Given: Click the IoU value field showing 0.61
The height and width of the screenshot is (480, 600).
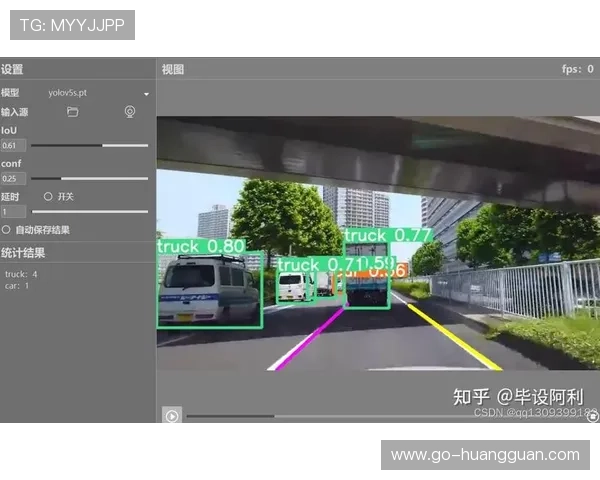Looking at the screenshot, I should pyautogui.click(x=13, y=145).
